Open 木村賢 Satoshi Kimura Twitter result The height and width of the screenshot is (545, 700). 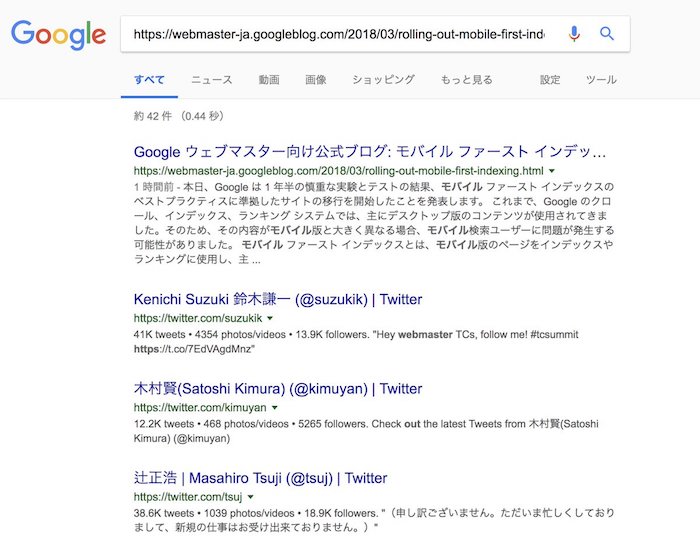pyautogui.click(x=278, y=389)
